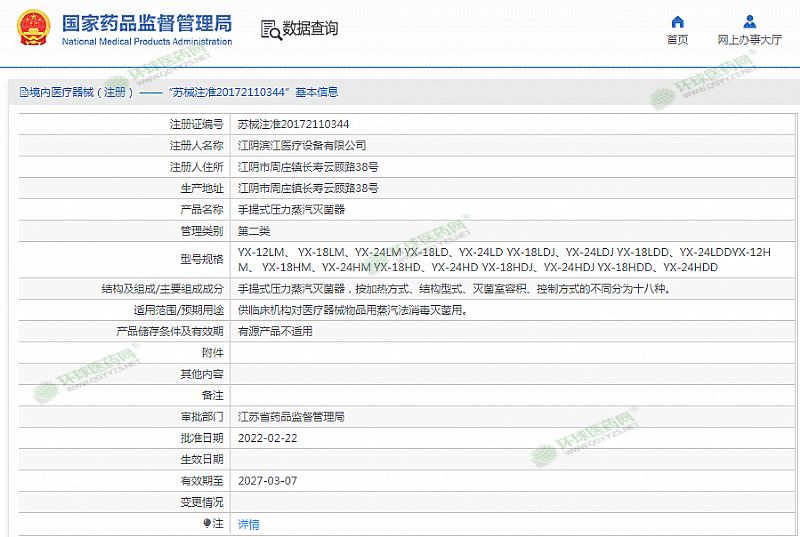Select approval department 江苏省药品监督管理局

291,416
